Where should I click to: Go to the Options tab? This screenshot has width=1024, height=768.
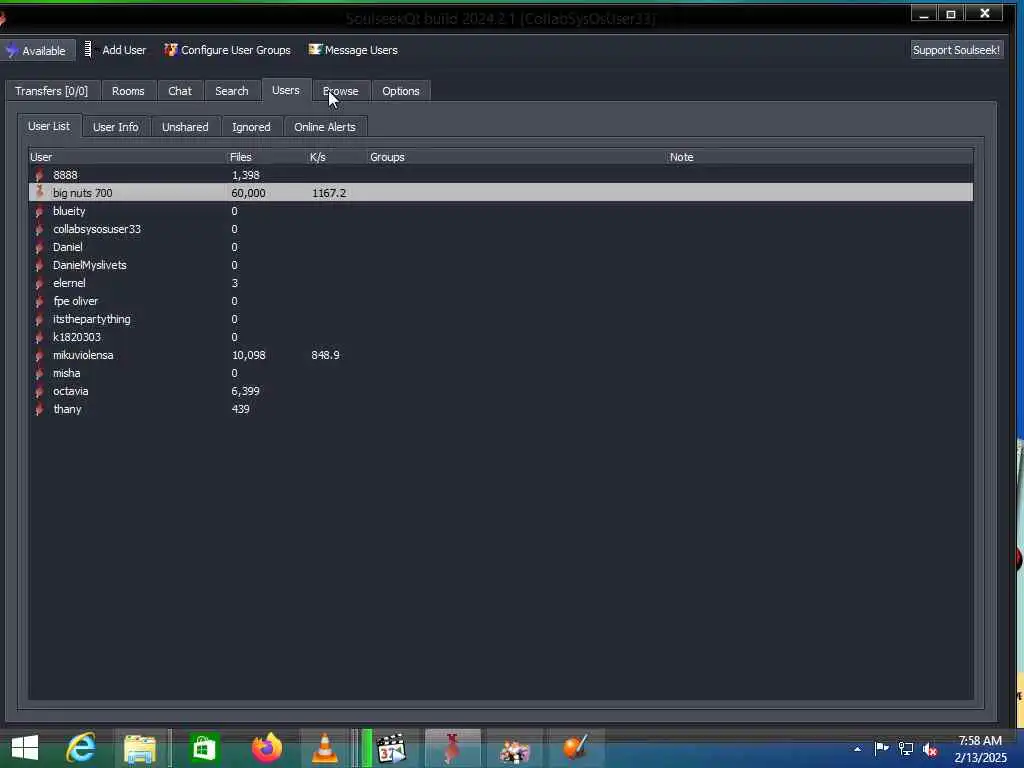point(401,91)
